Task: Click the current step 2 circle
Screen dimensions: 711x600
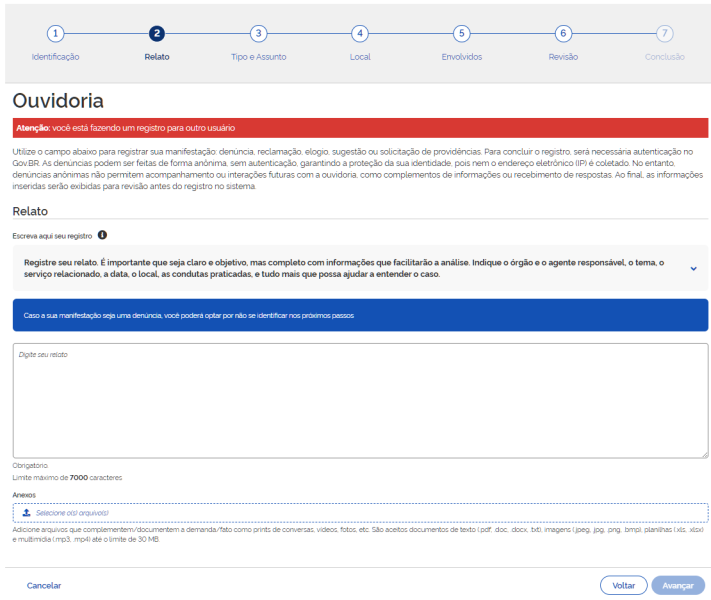Action: pos(157,33)
